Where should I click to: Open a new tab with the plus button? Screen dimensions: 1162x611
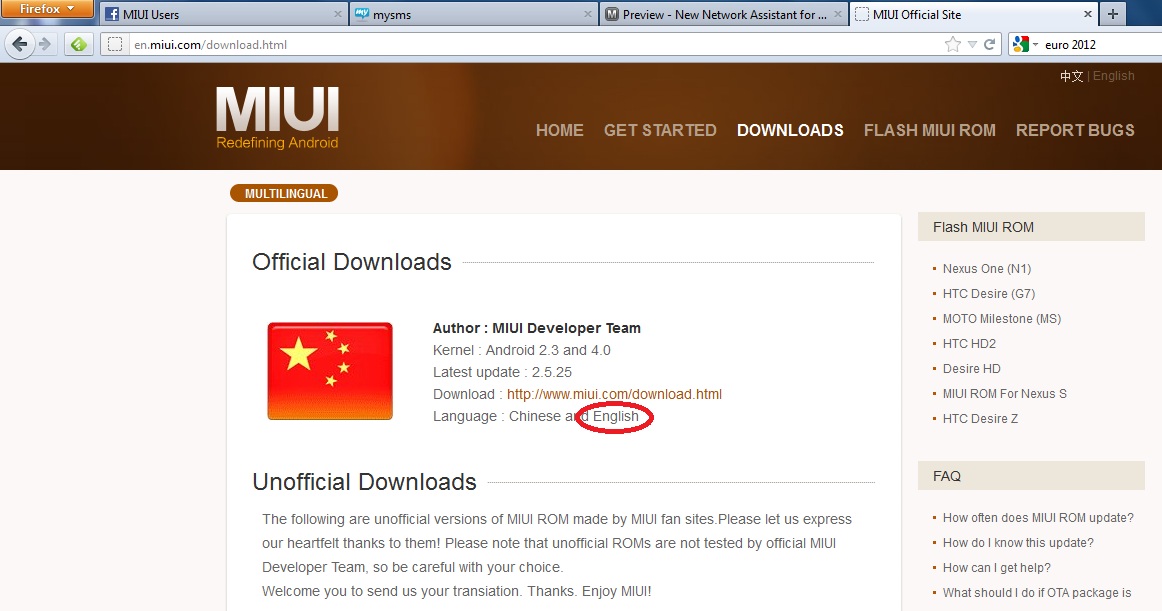(x=1112, y=14)
